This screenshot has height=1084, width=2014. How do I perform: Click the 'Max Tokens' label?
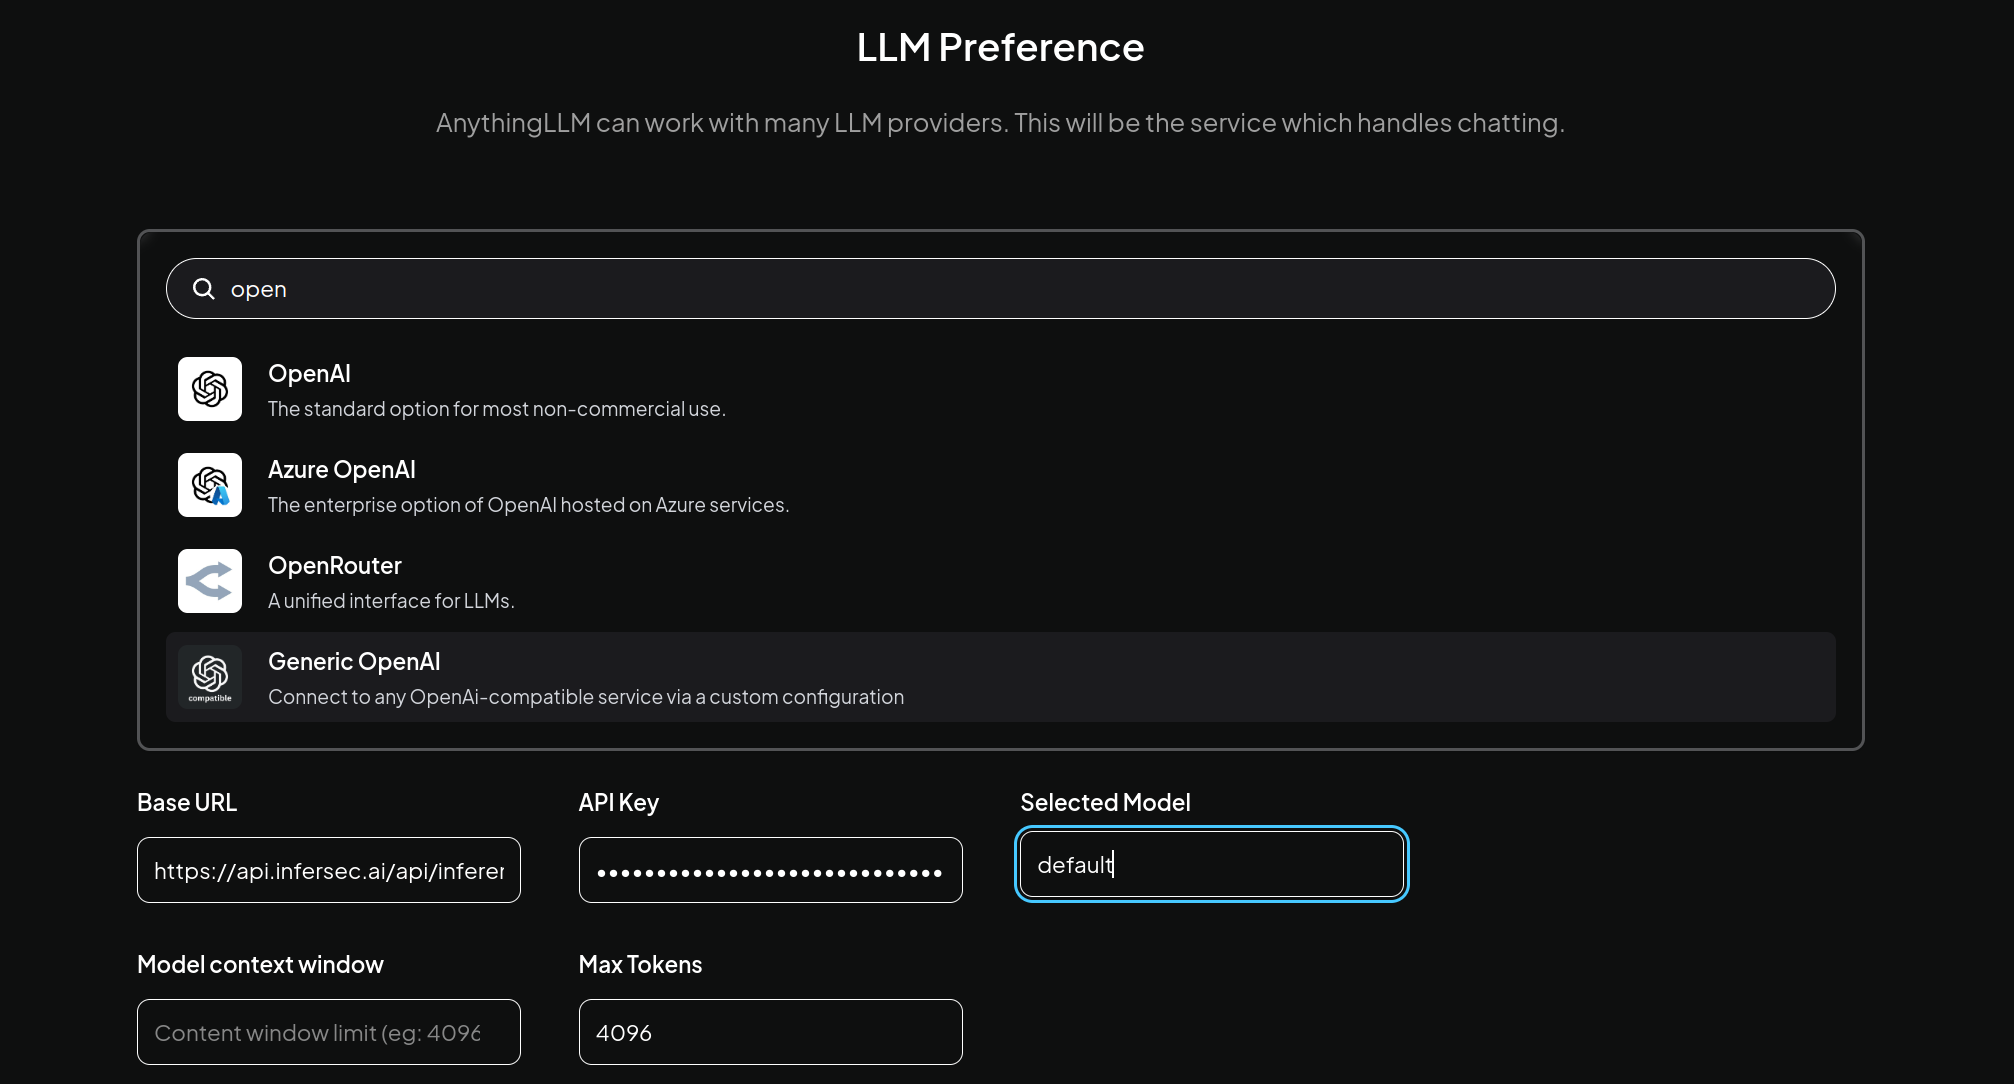[x=641, y=965]
